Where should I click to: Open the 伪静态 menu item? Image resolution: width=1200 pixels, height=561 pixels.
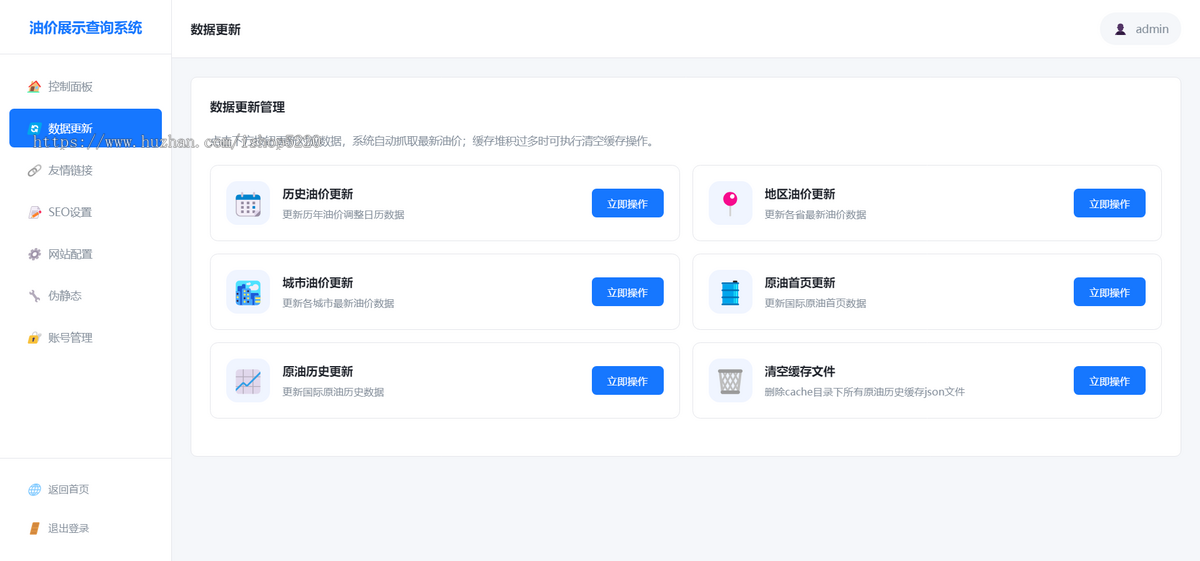(x=85, y=296)
